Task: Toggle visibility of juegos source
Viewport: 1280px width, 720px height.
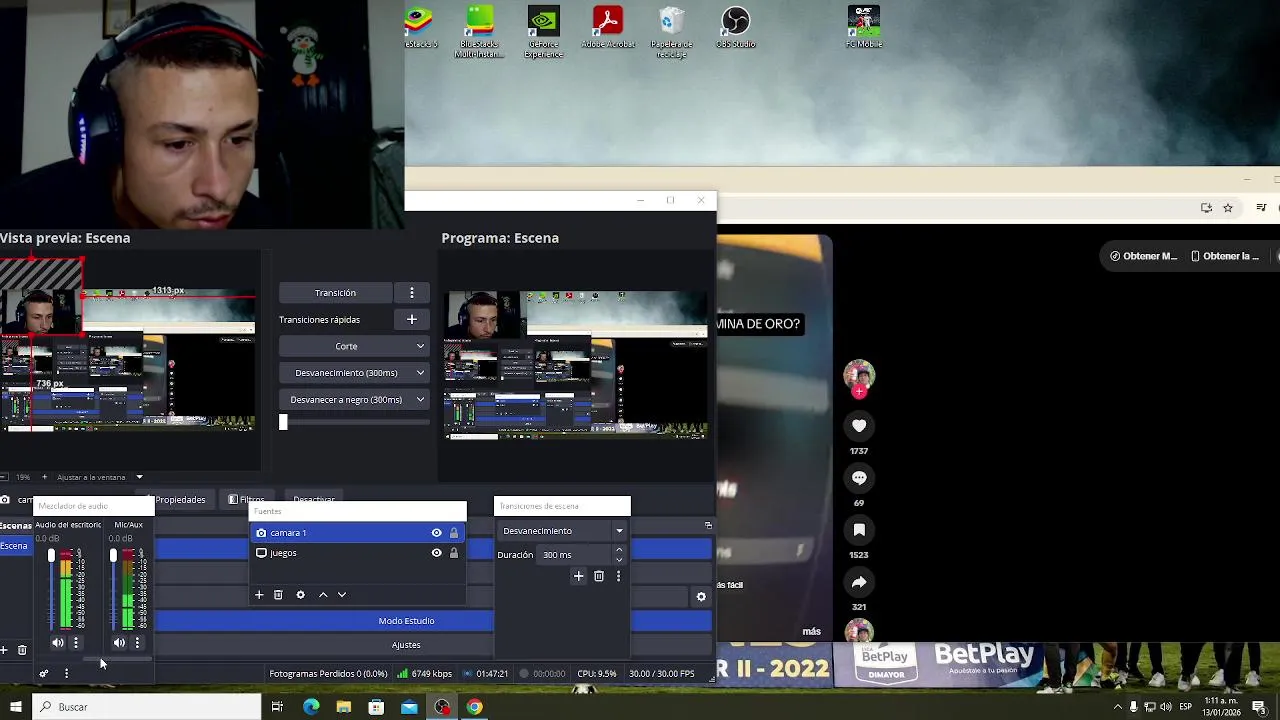Action: (x=436, y=553)
